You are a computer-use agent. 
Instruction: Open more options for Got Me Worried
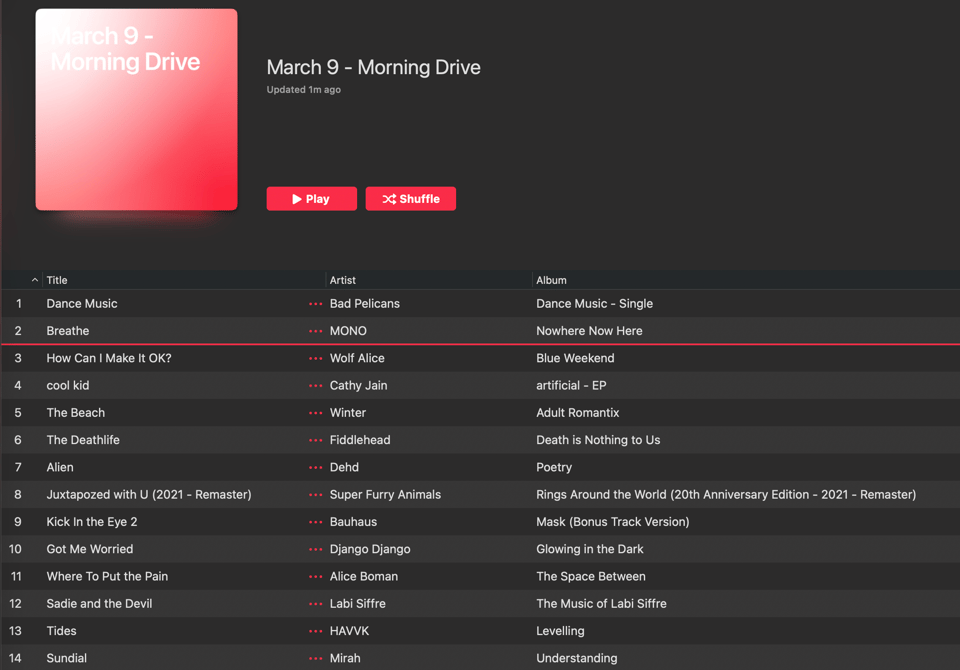click(x=316, y=549)
